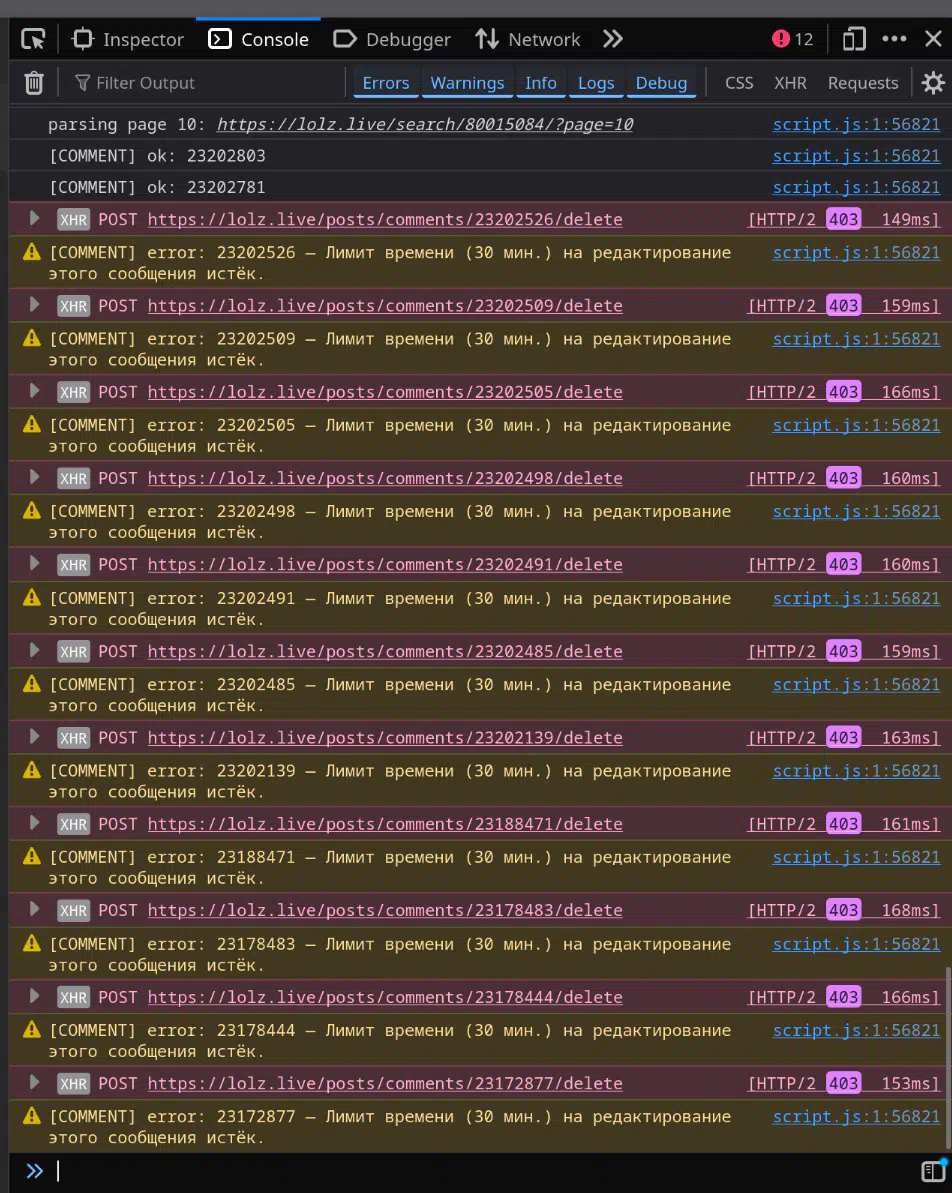Expand the 23188471 delete request

pos(34,823)
